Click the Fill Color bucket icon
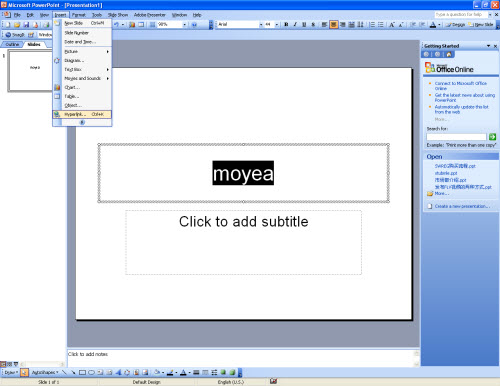 click(157, 372)
